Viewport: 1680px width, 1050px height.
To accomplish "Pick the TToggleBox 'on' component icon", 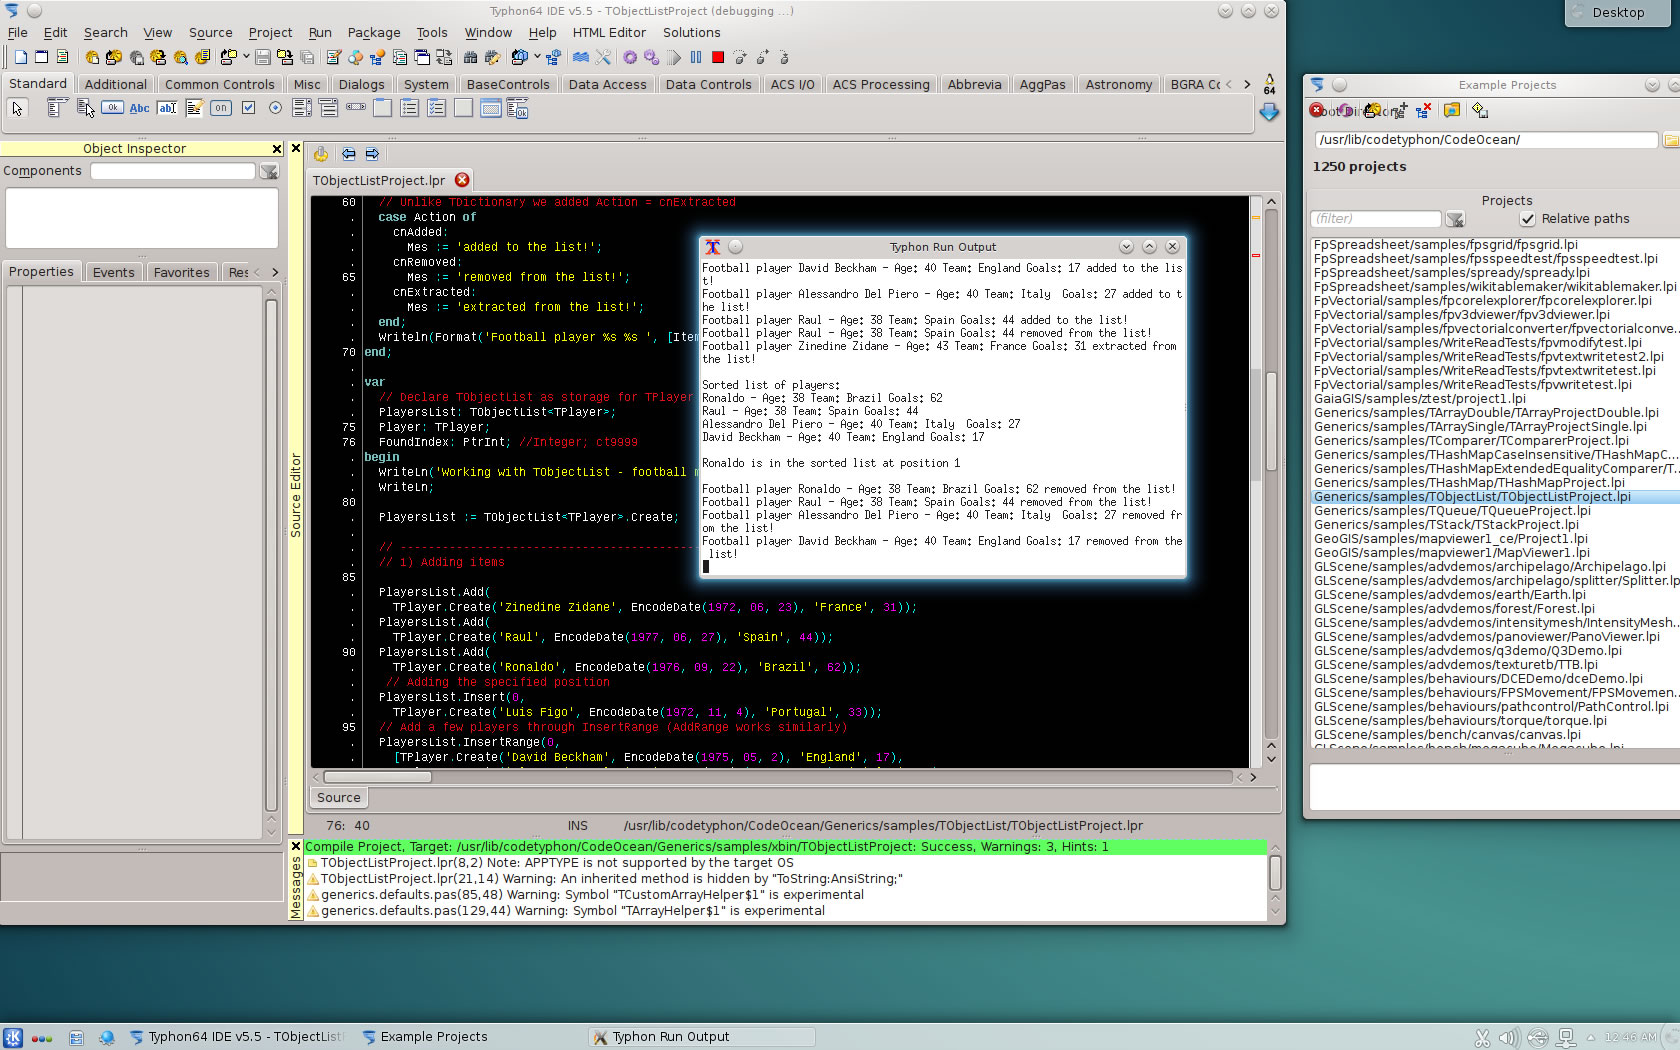I will click(221, 108).
